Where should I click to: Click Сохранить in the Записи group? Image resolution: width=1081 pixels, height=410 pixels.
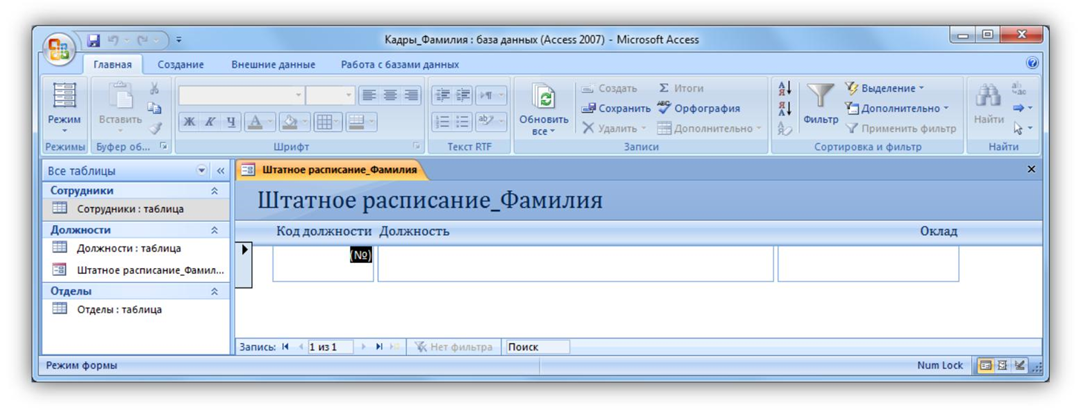click(616, 108)
